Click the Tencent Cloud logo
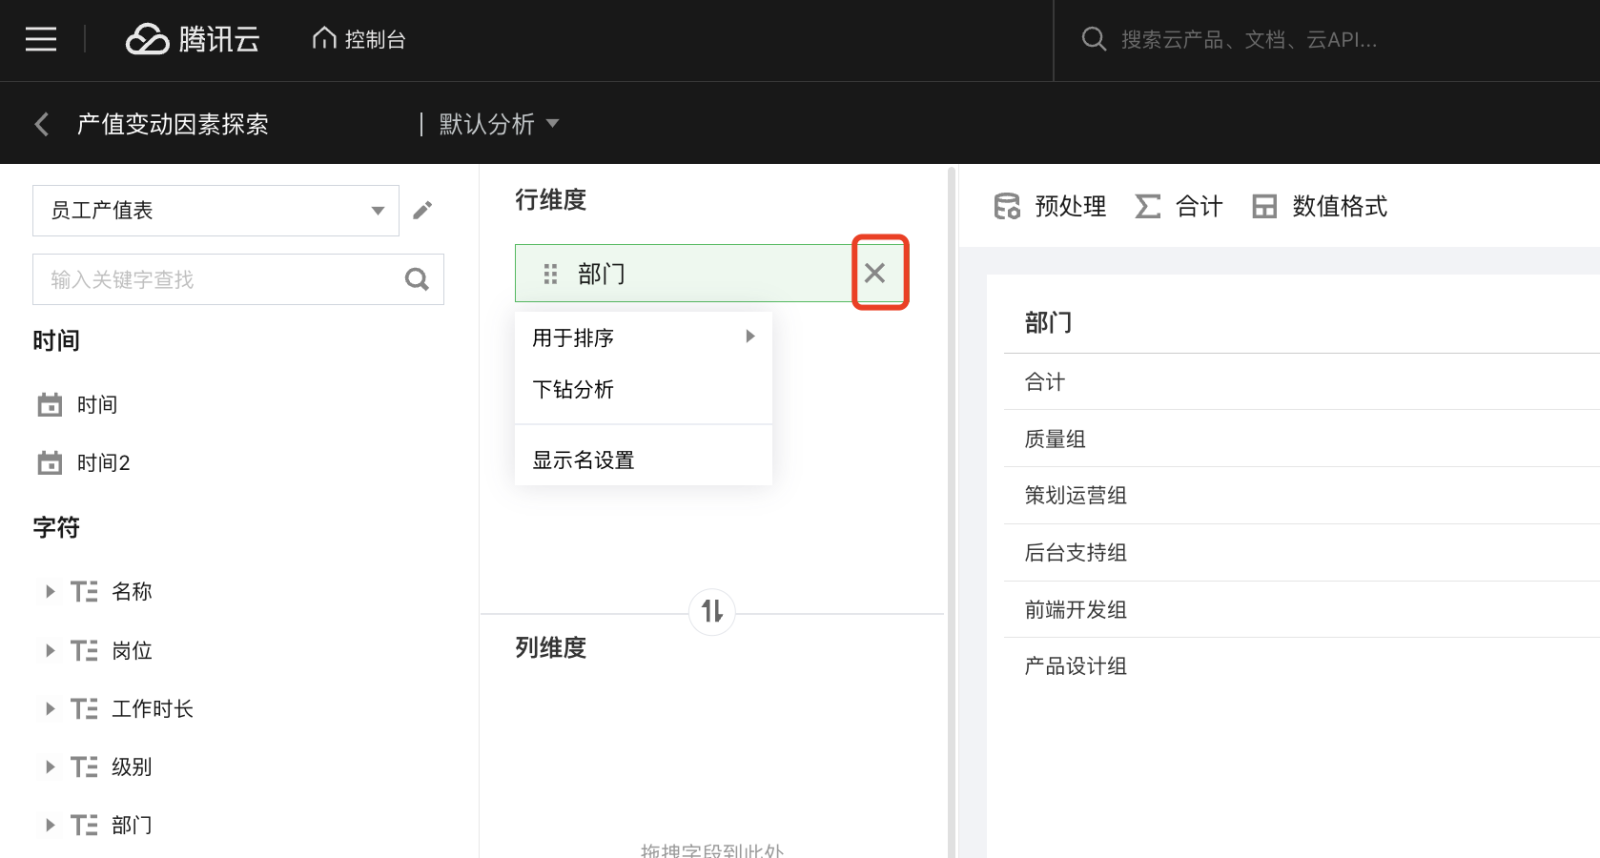Image resolution: width=1600 pixels, height=858 pixels. click(193, 39)
